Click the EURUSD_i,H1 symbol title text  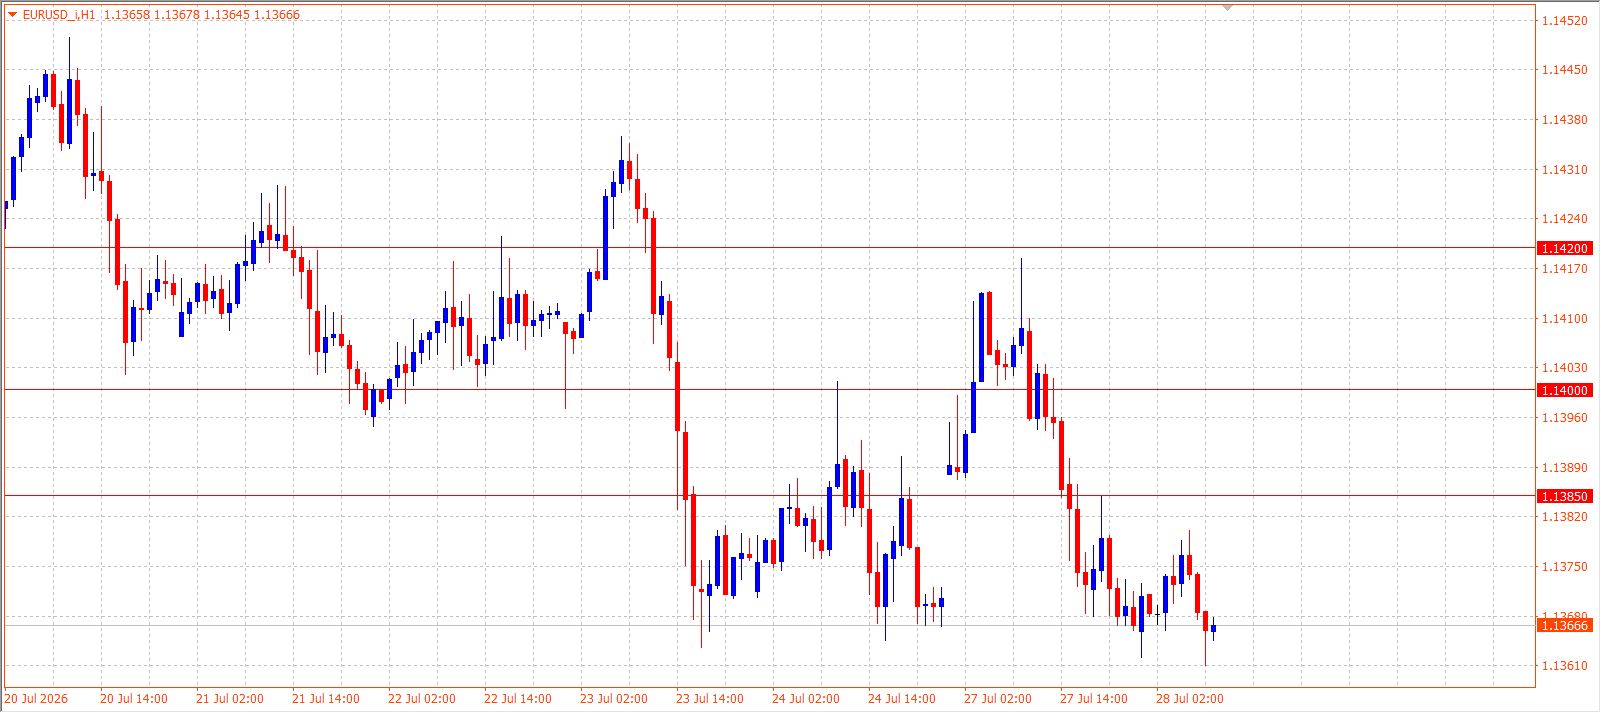coord(60,15)
